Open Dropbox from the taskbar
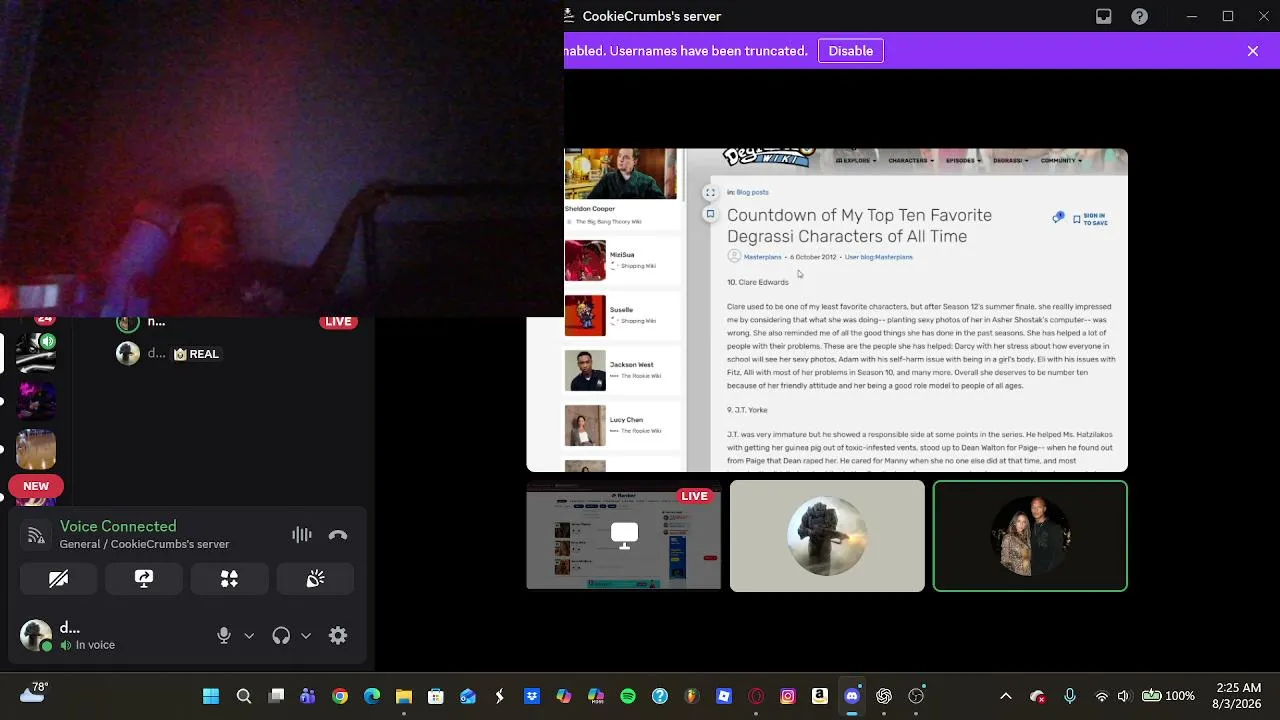 click(532, 696)
